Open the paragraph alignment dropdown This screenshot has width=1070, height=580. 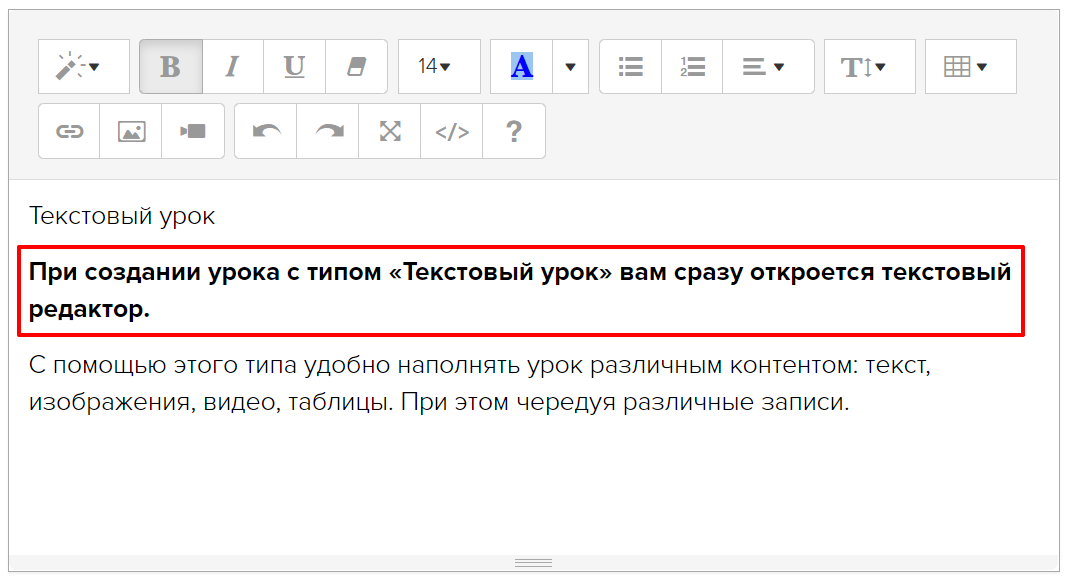[767, 67]
